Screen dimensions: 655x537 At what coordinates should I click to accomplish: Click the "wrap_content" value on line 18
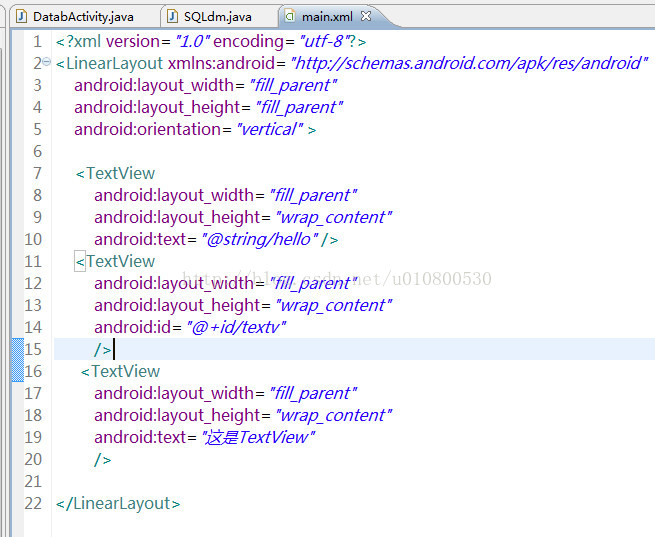[333, 415]
